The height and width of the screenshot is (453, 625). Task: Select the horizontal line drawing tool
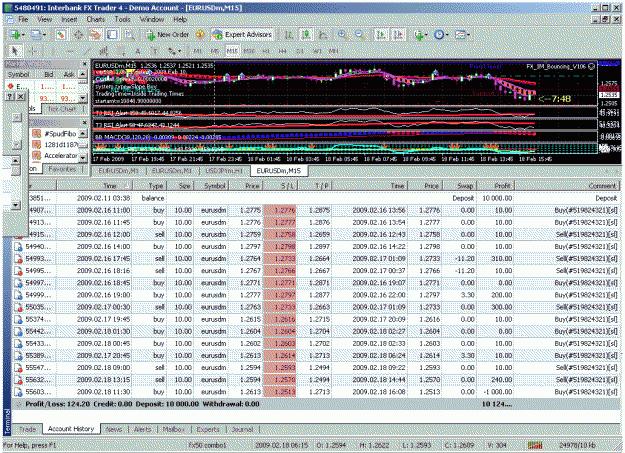pyautogui.click(x=70, y=51)
